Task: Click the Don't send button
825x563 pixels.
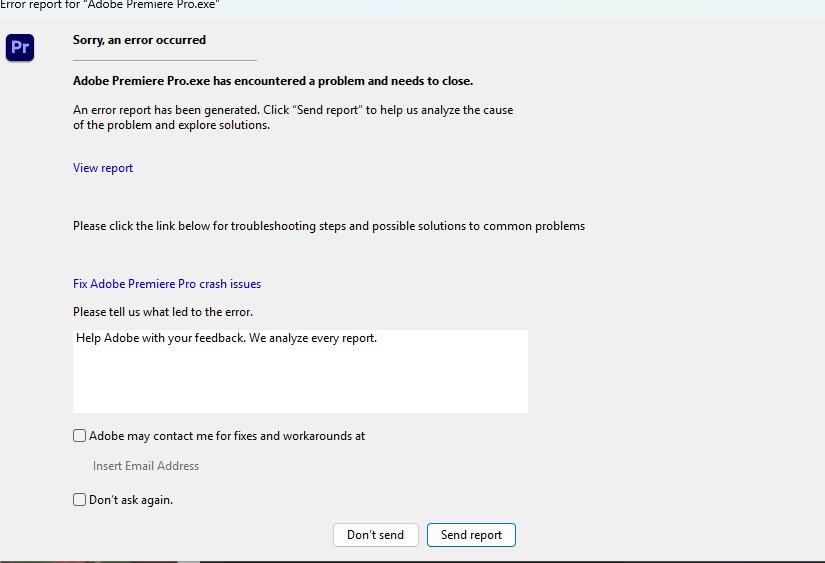Action: click(x=376, y=535)
